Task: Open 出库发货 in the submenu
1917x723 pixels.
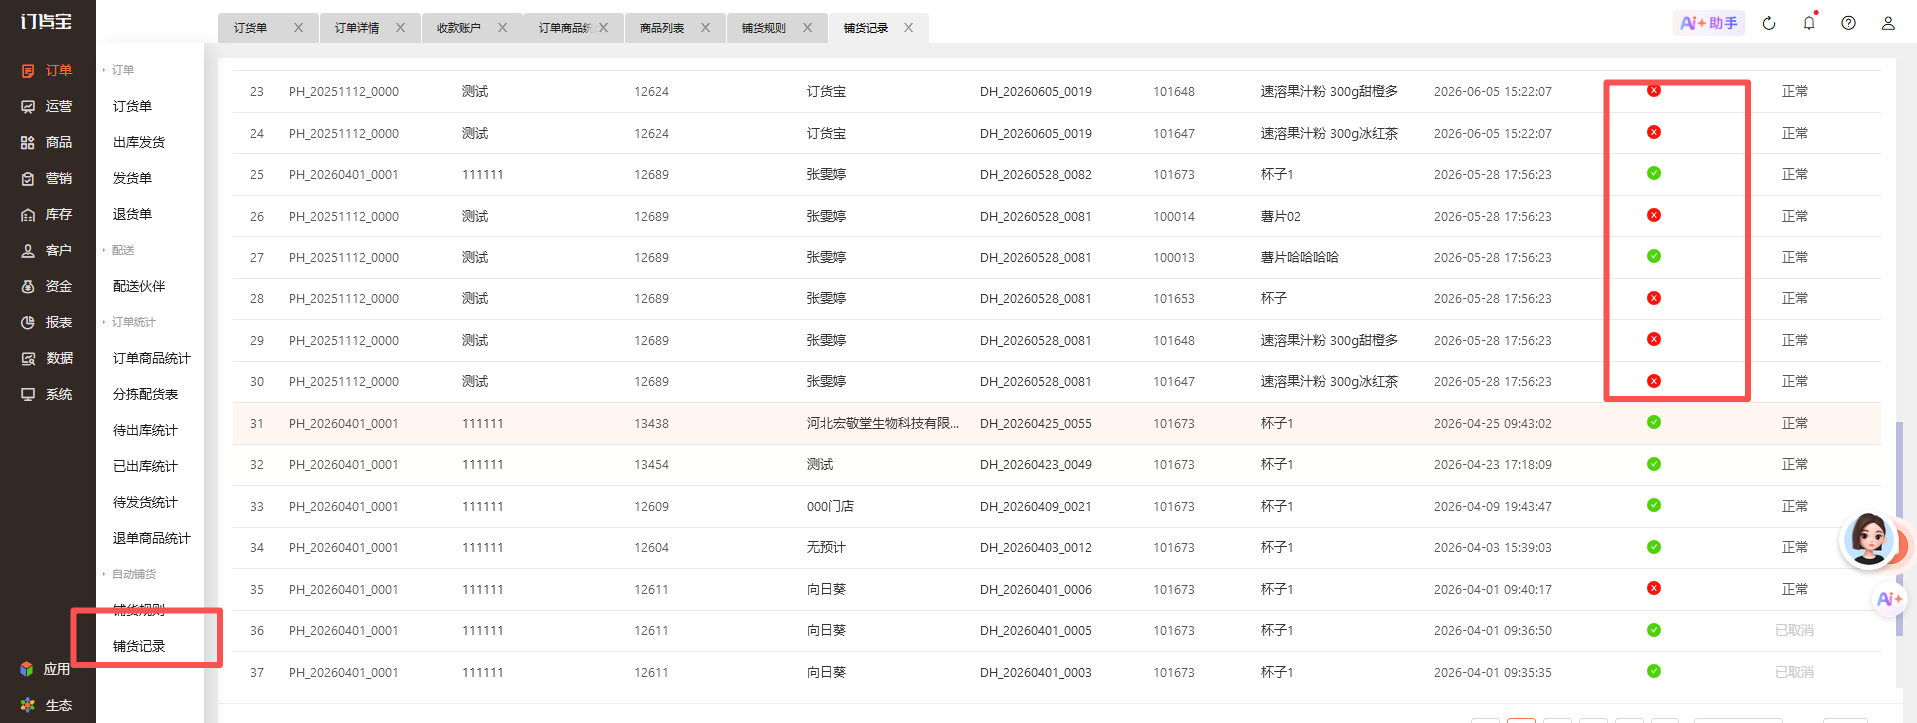Action: (x=139, y=142)
